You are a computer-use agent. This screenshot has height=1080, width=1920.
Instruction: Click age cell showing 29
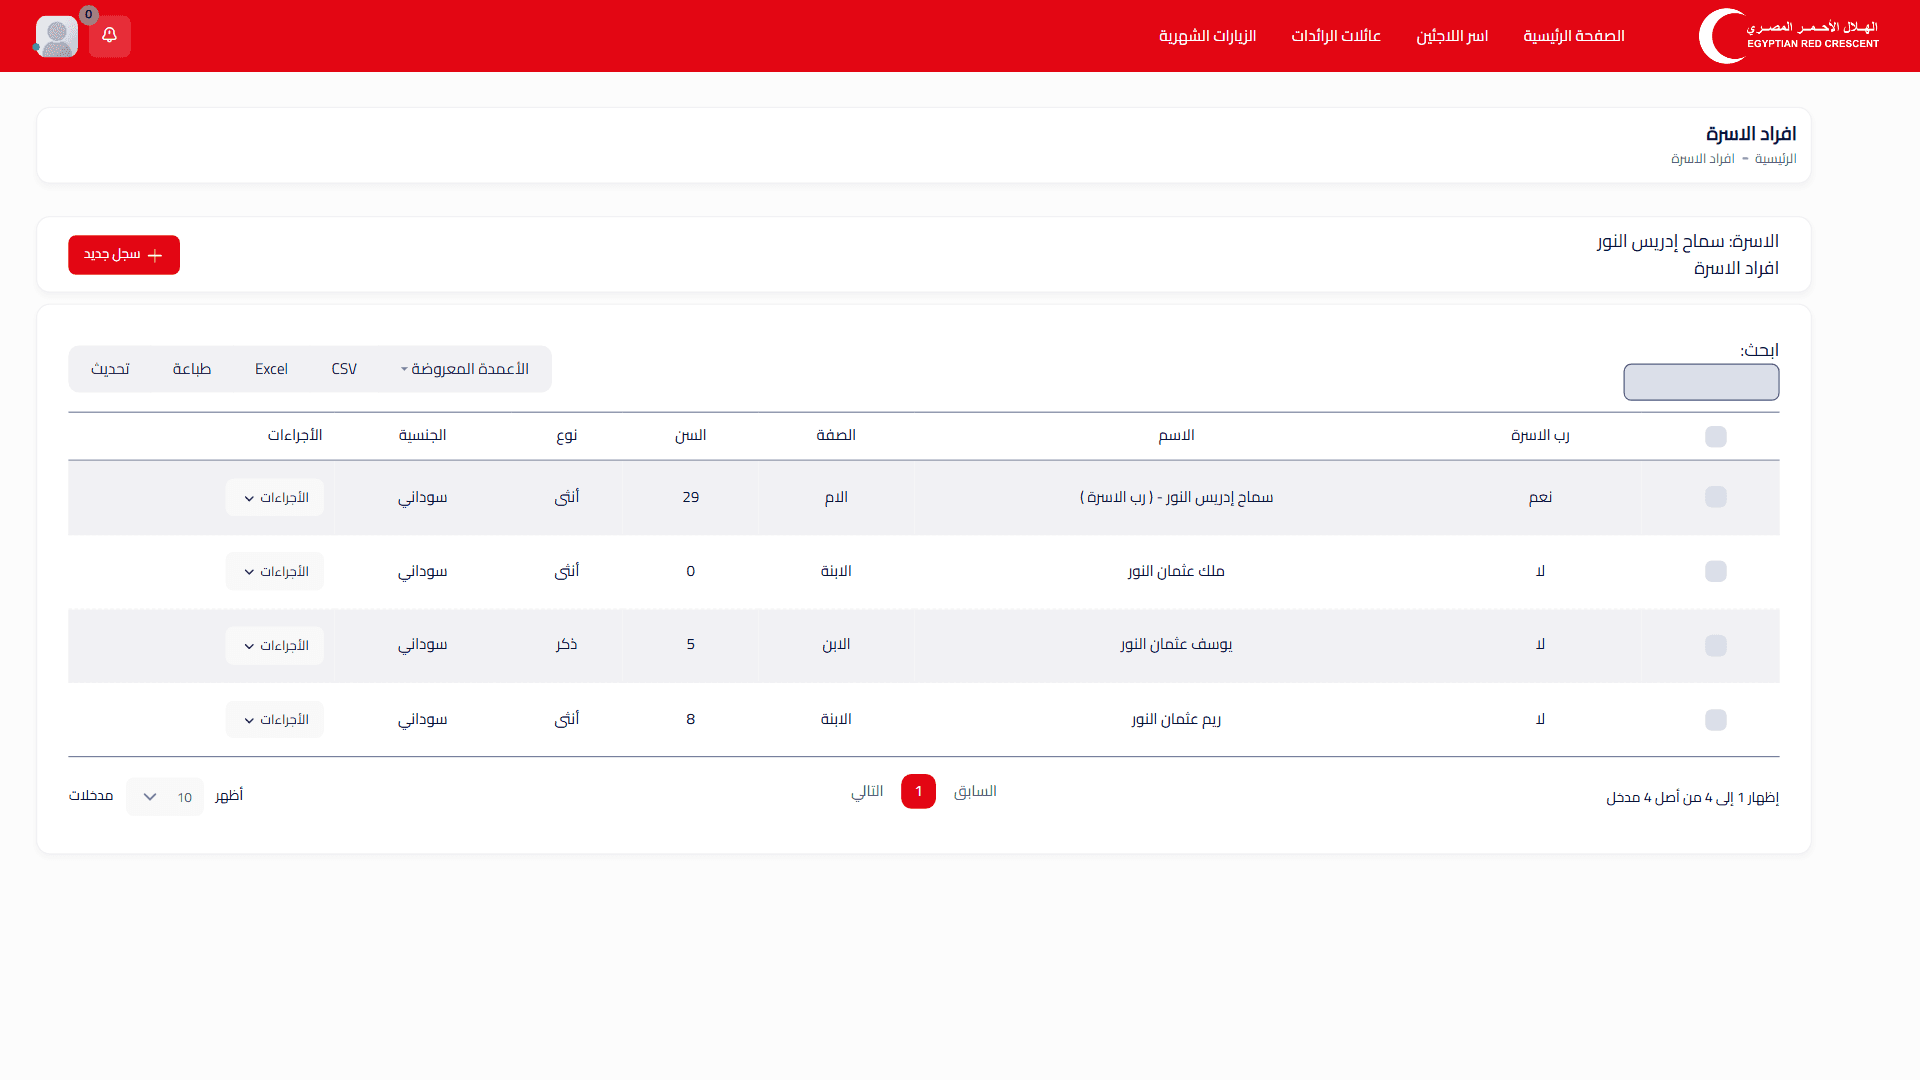691,497
